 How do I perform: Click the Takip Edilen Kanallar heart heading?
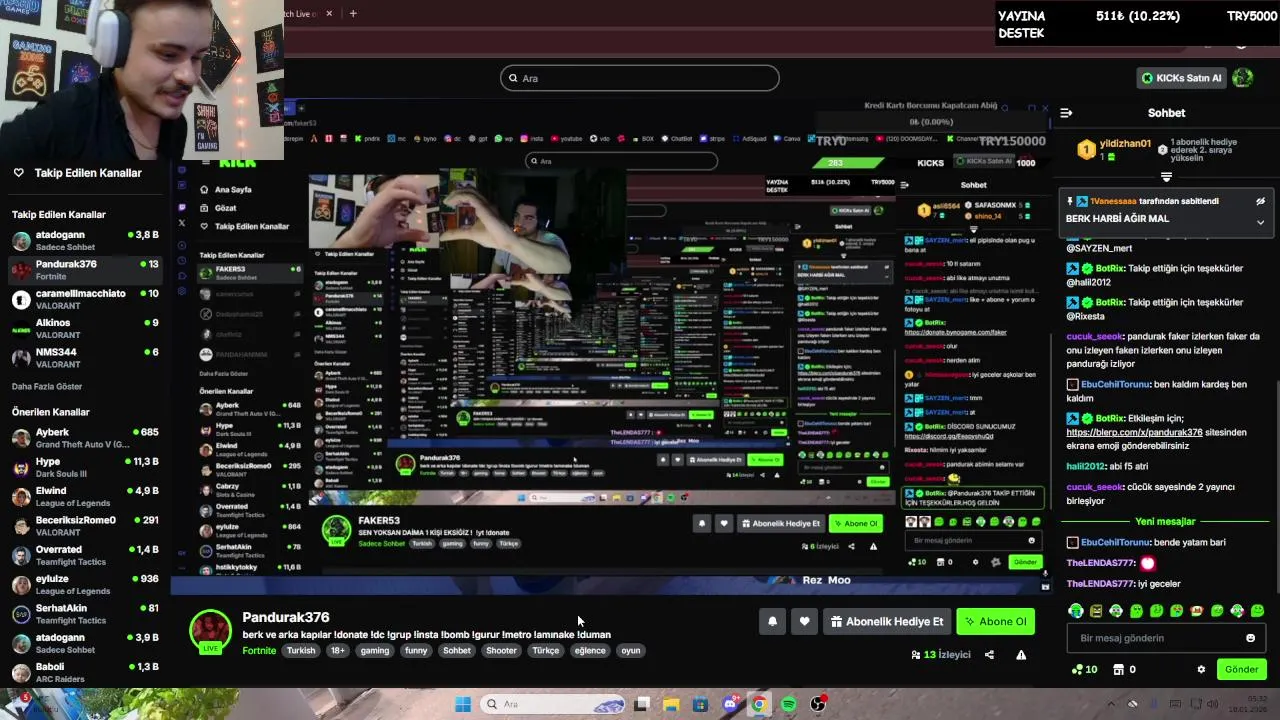(77, 173)
